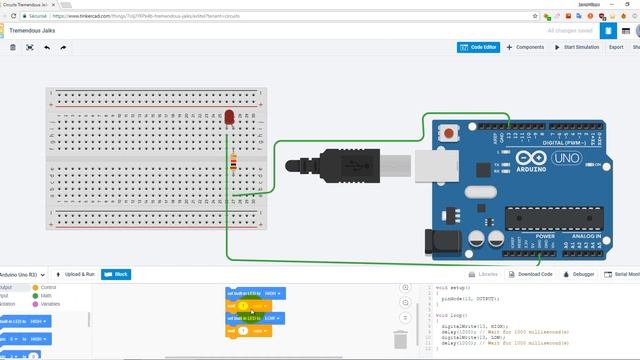Click the pink Variables category color dot
This screenshot has width=640, height=360.
35,304
